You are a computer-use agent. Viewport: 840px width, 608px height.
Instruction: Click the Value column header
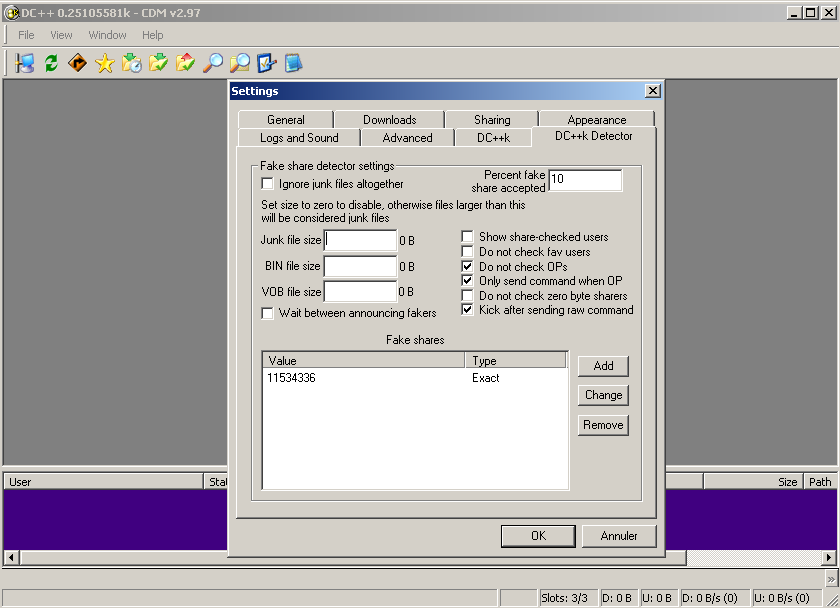coord(364,361)
